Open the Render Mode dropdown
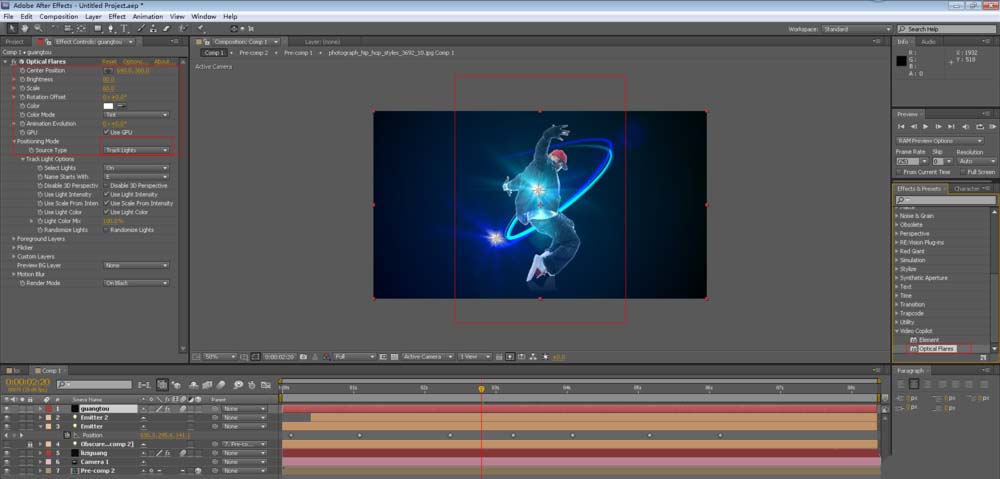This screenshot has width=1000, height=479. coord(136,283)
